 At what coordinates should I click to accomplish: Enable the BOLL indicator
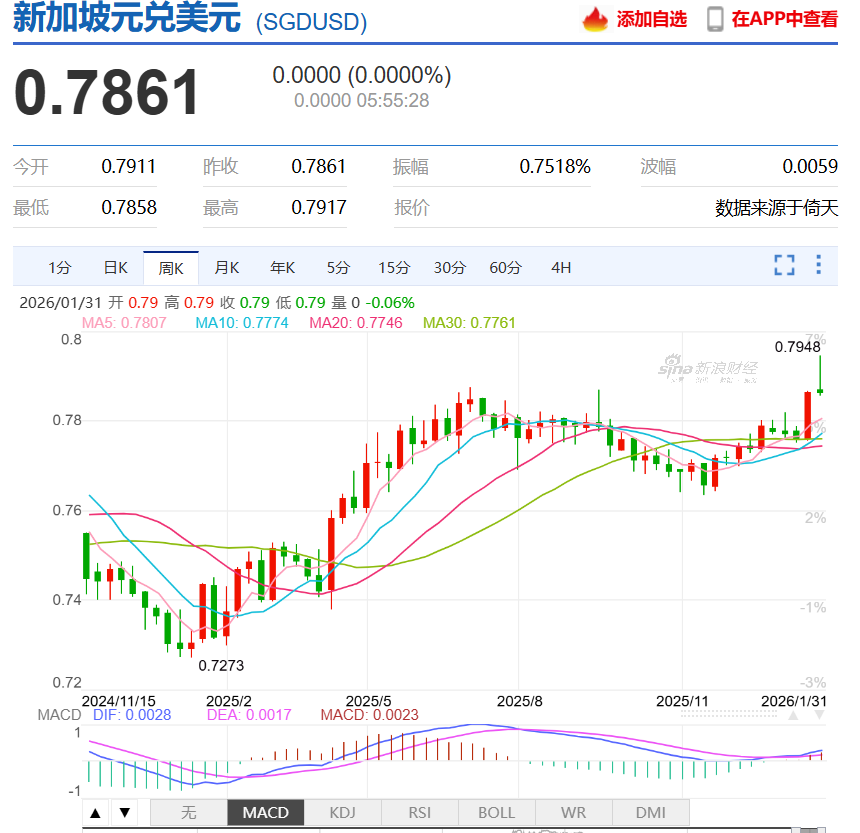[497, 812]
